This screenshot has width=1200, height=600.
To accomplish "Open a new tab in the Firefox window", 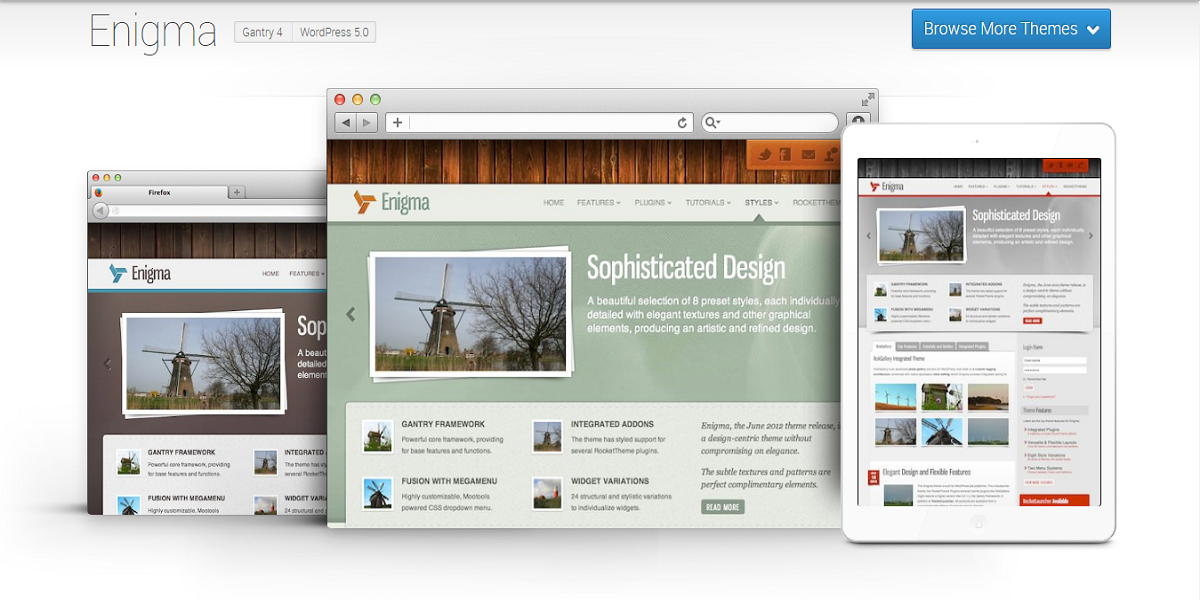I will coord(237,192).
